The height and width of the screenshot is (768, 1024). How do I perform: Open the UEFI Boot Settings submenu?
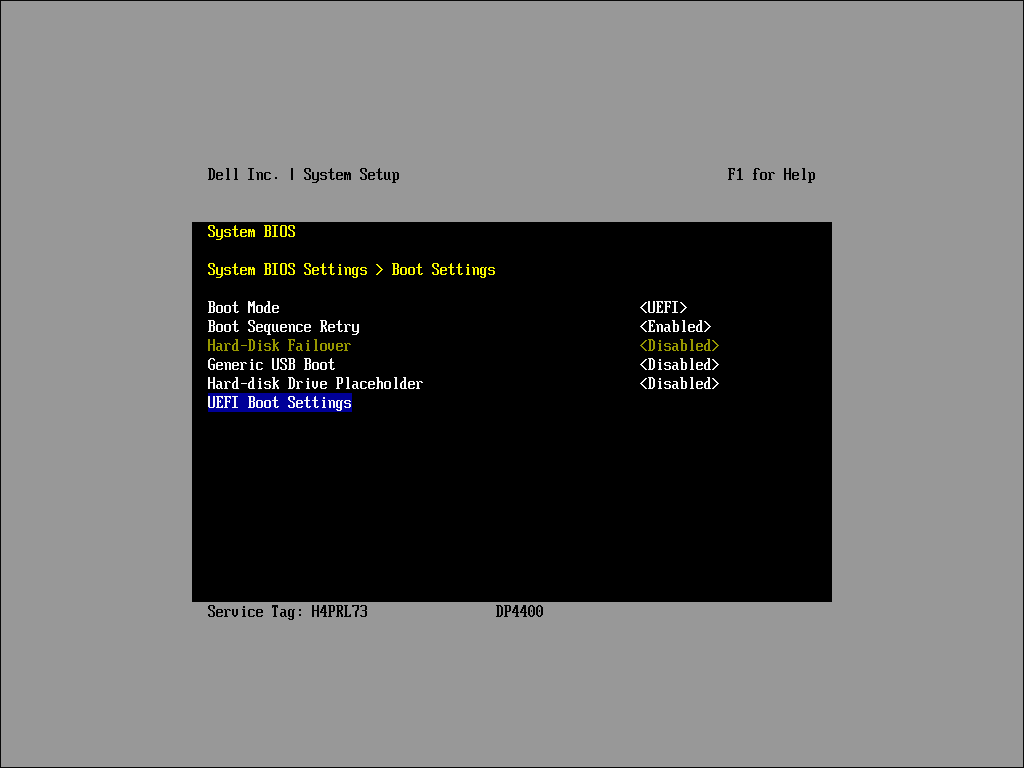(x=279, y=402)
